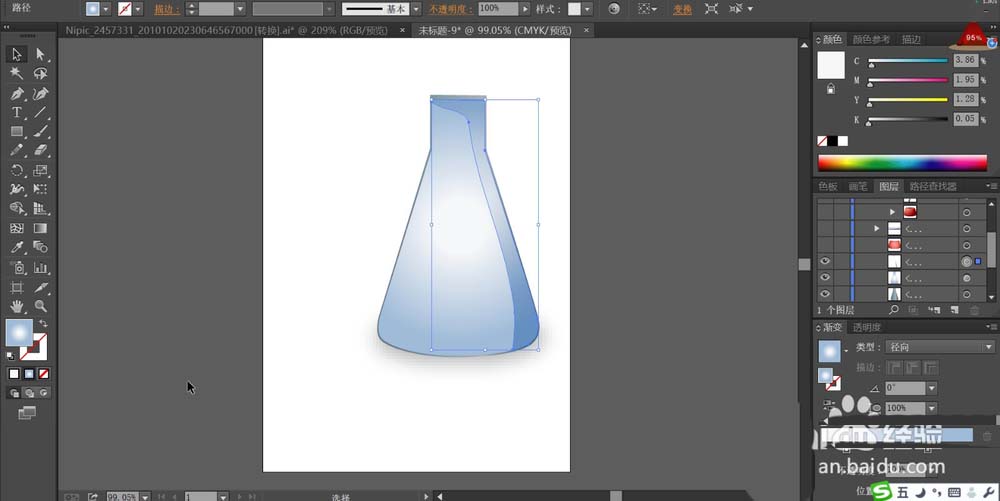Select the Rectangle tool

[x=17, y=132]
